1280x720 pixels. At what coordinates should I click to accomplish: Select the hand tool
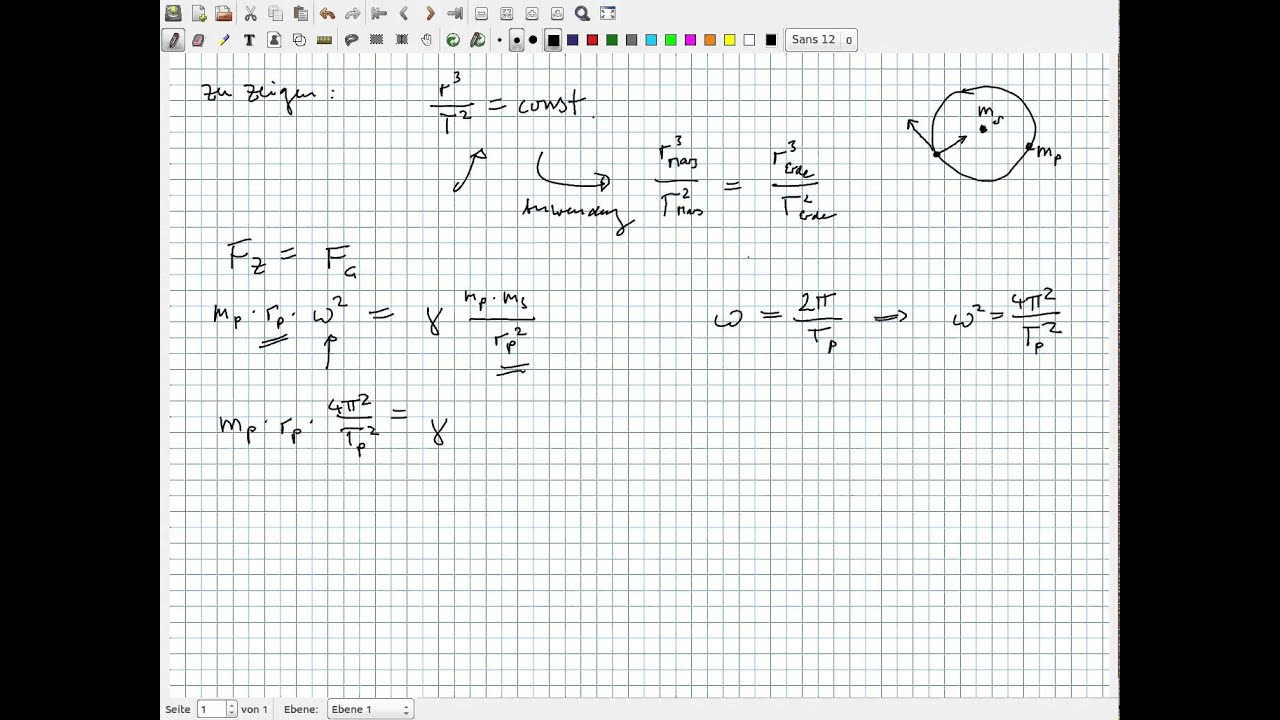click(x=427, y=40)
